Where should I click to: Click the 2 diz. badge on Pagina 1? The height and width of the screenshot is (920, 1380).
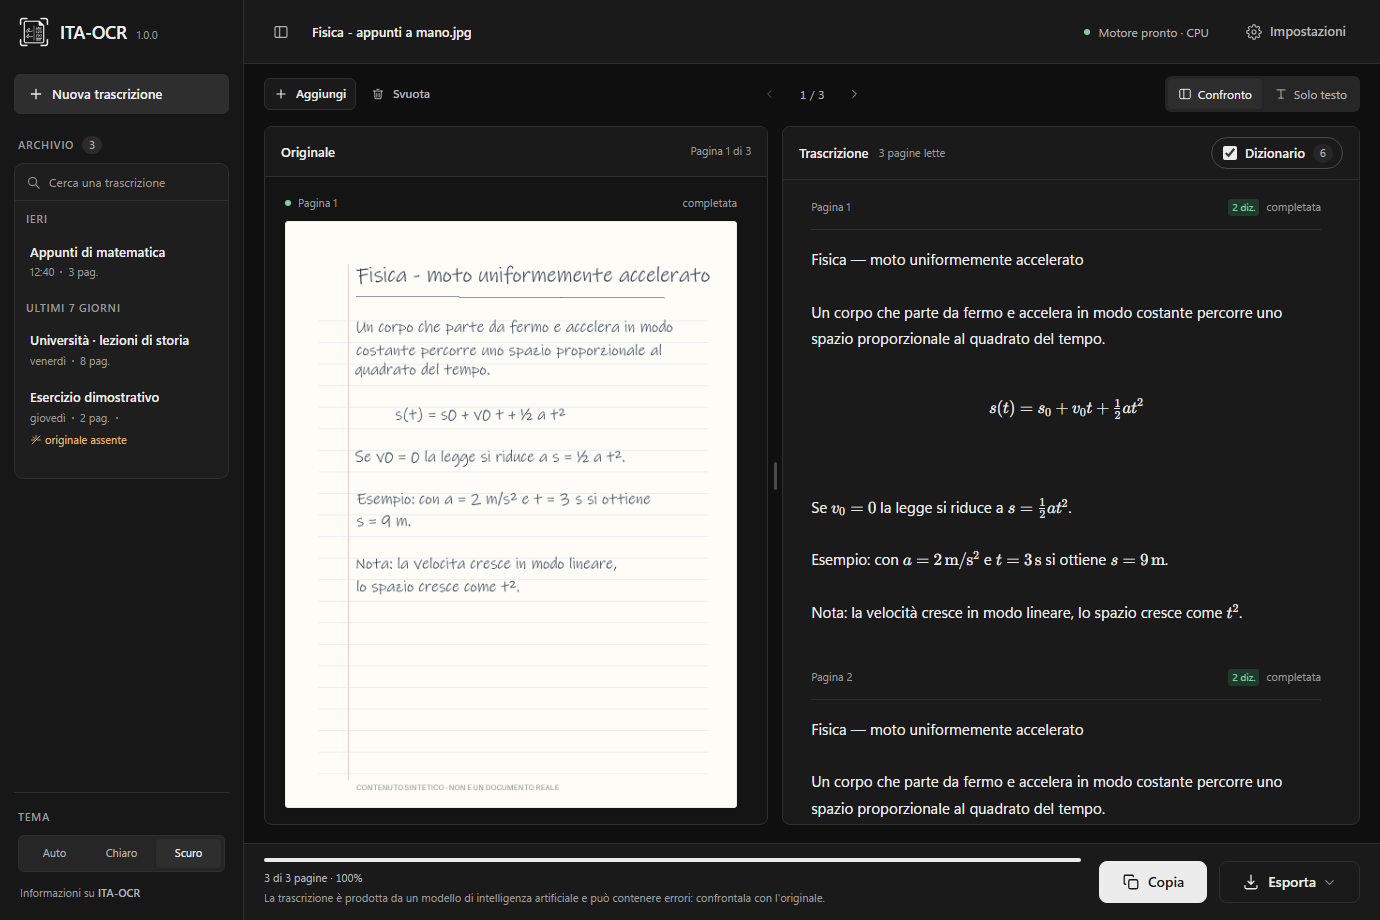pos(1243,207)
